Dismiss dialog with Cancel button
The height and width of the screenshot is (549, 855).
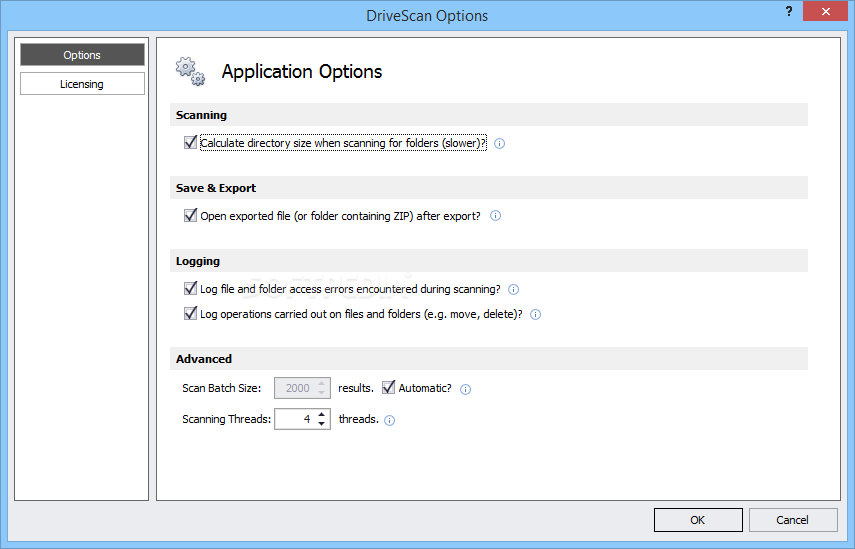coord(793,520)
